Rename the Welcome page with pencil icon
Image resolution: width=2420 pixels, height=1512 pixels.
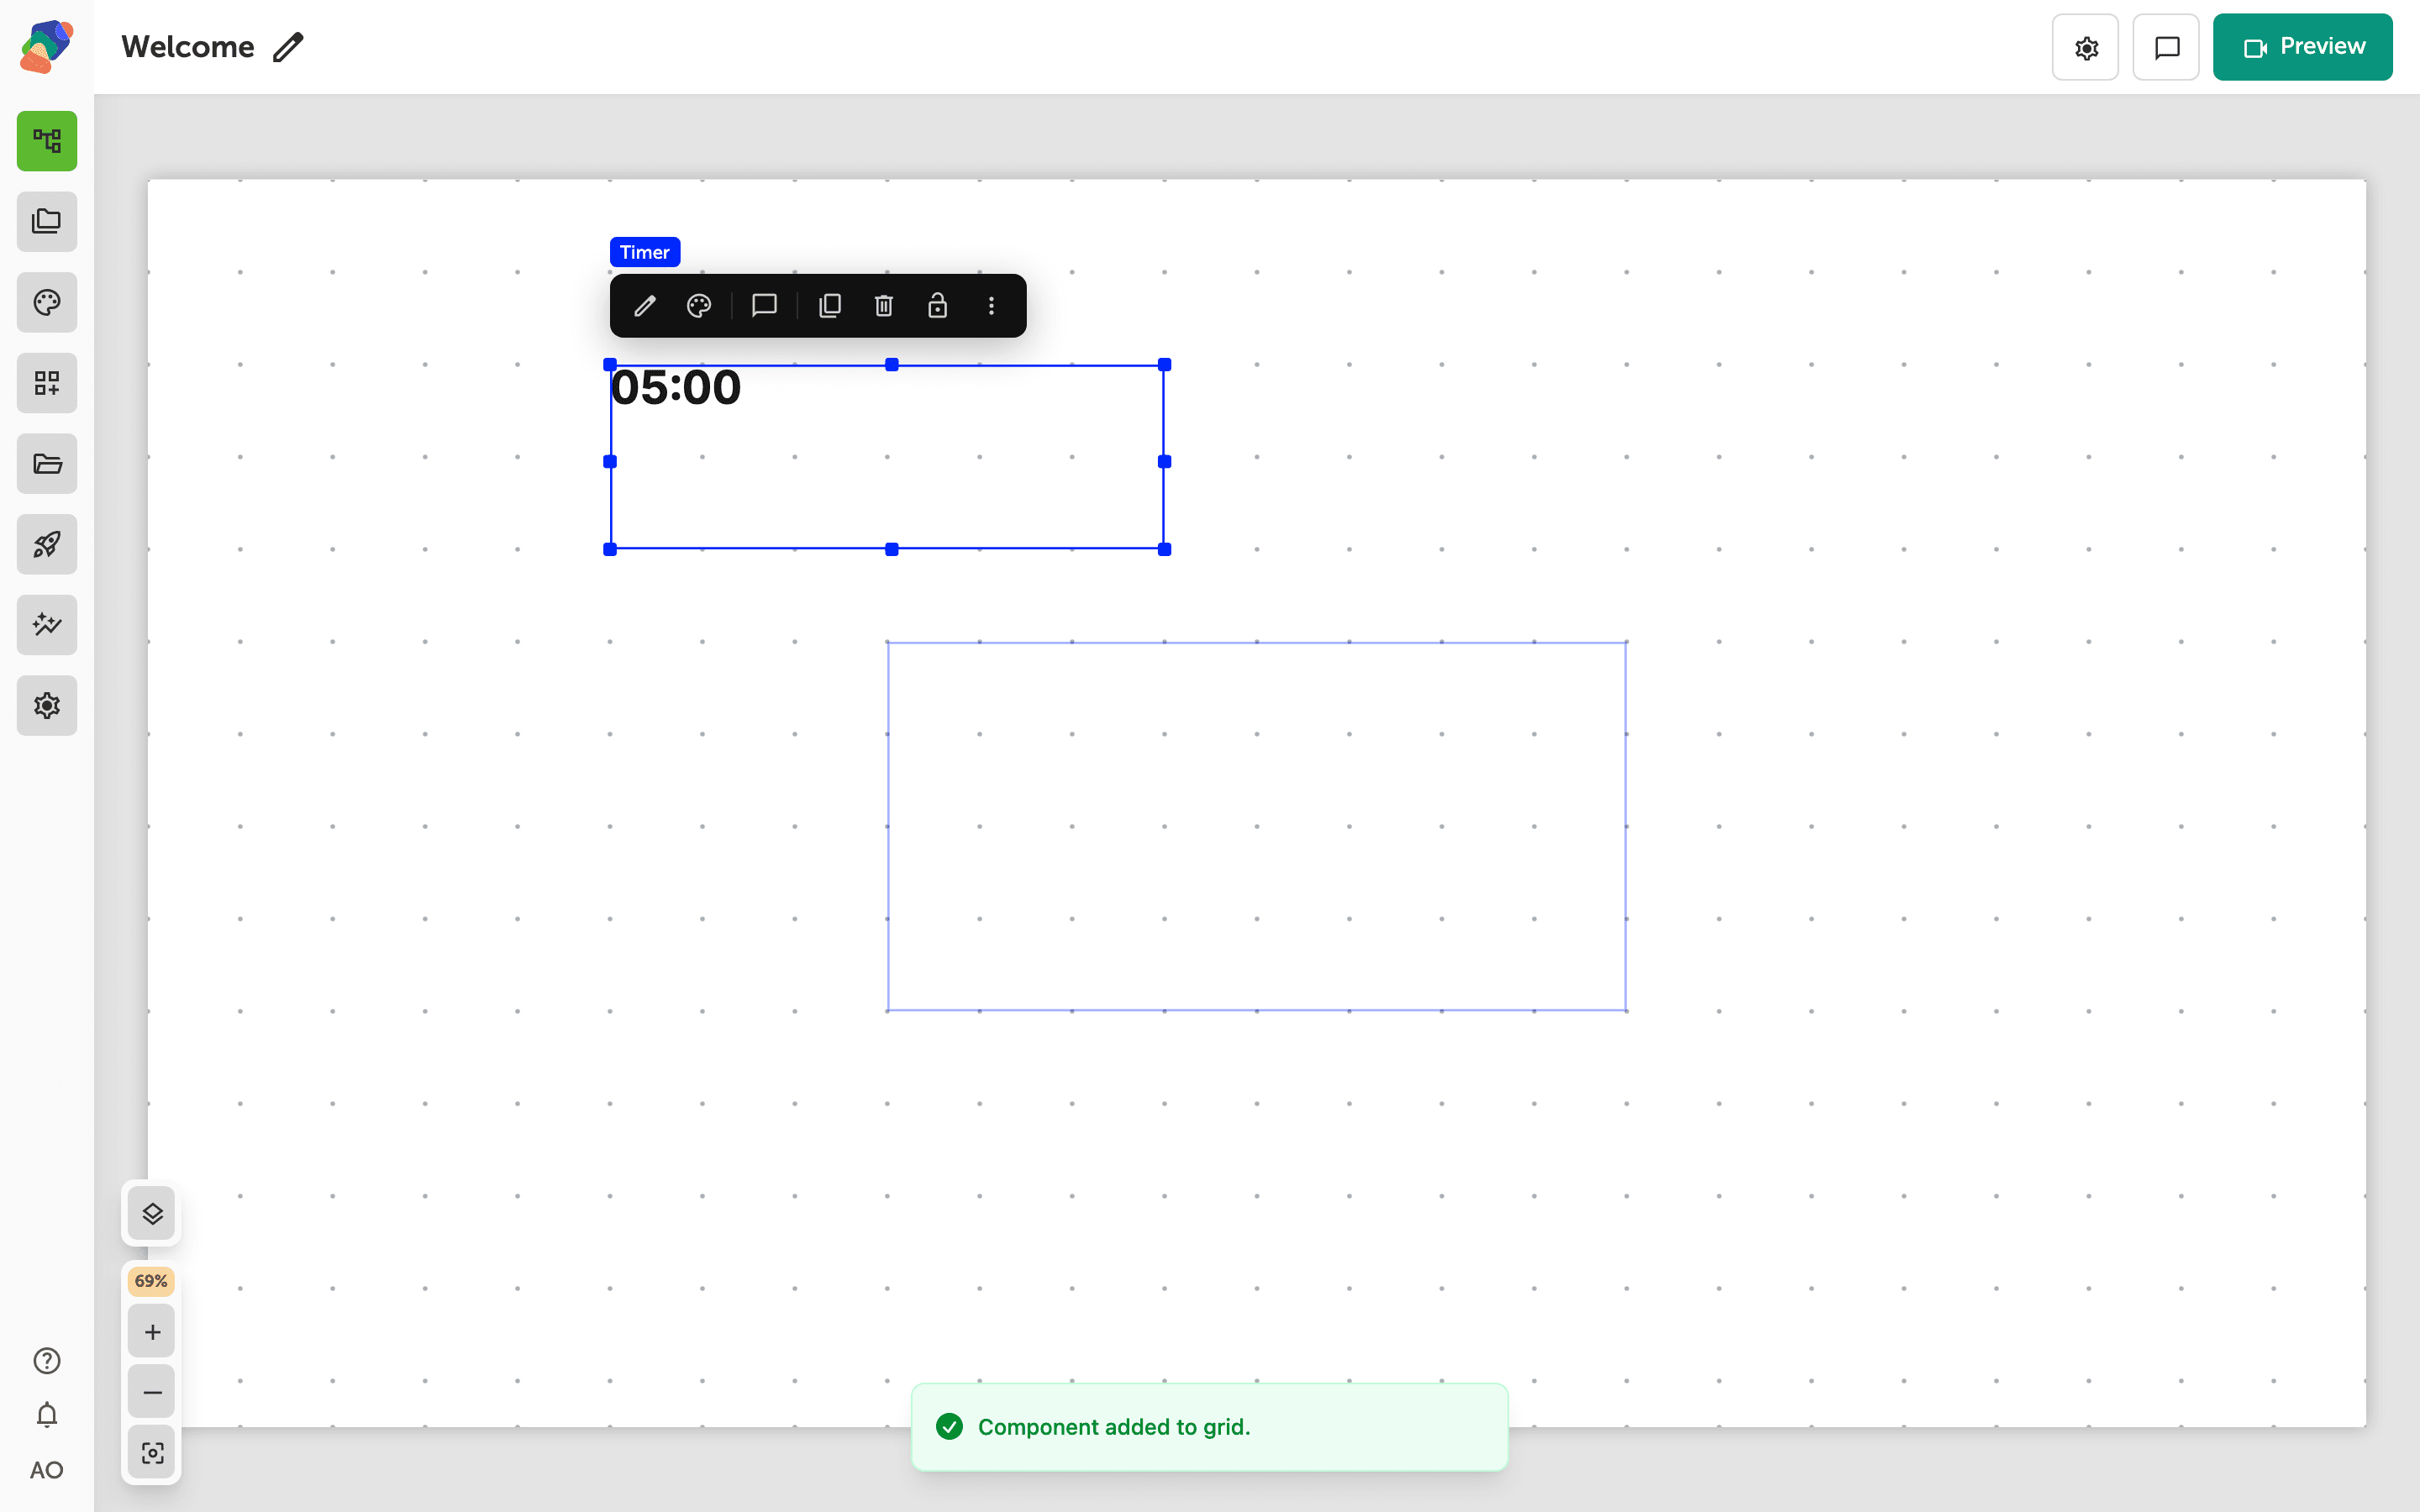[288, 47]
